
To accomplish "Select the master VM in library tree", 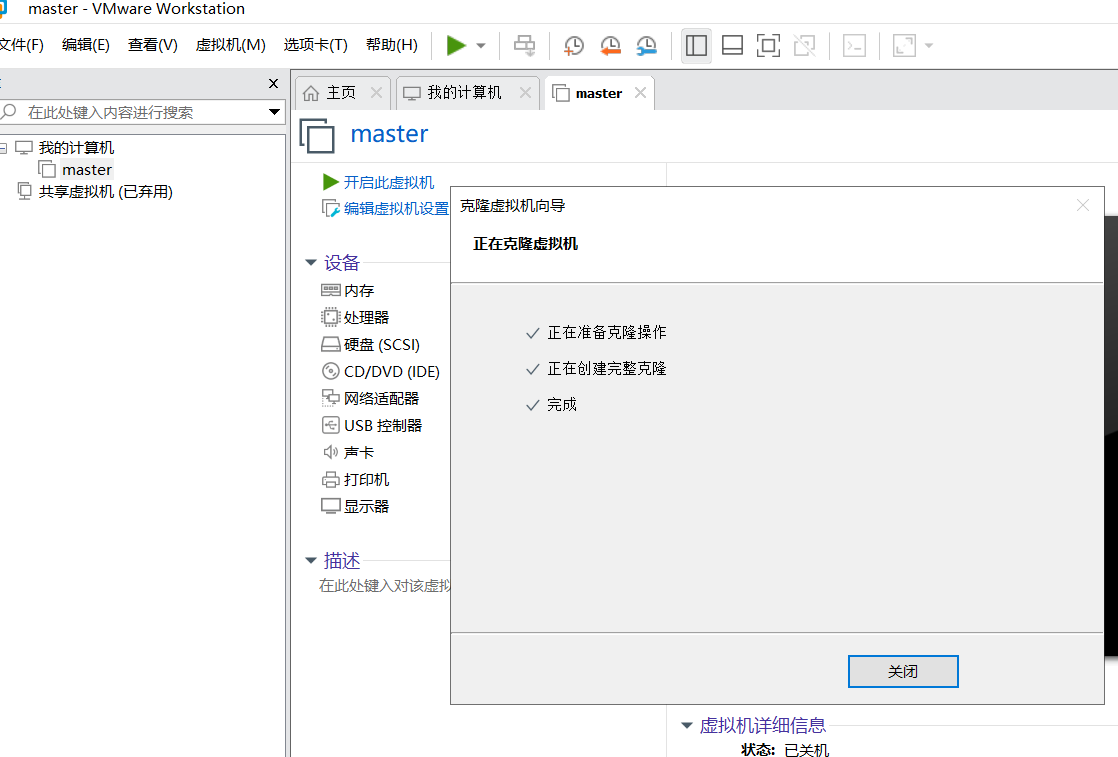I will [x=86, y=170].
